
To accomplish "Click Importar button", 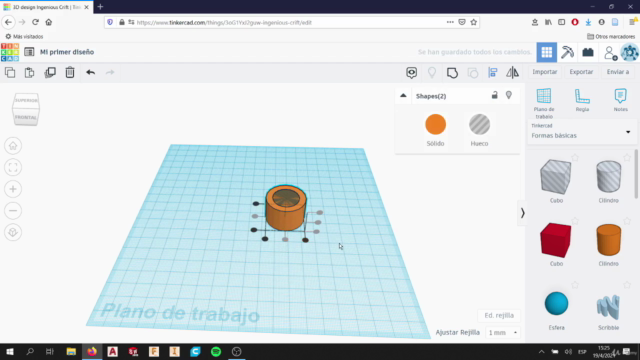I will click(x=544, y=72).
